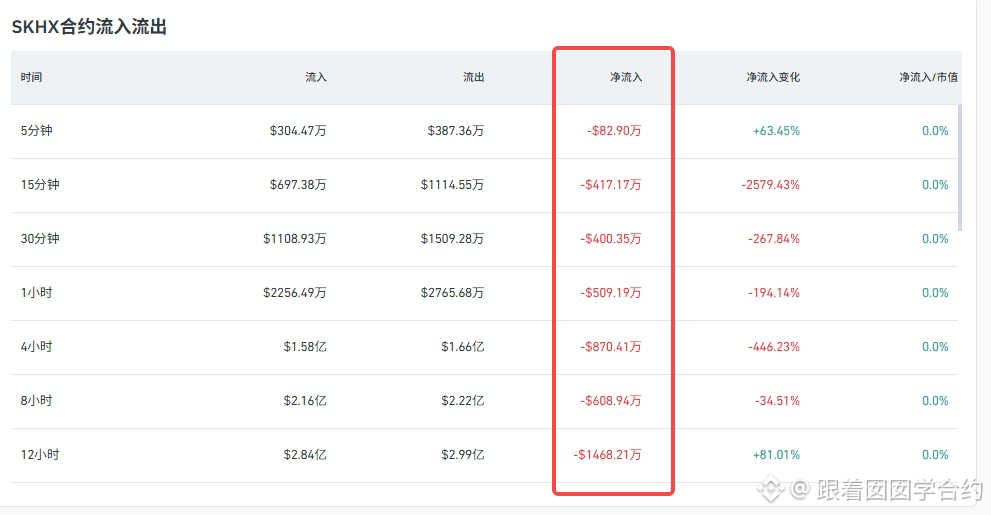Image resolution: width=991 pixels, height=515 pixels.
Task: Select the 5分钟 row label
Action: point(37,131)
